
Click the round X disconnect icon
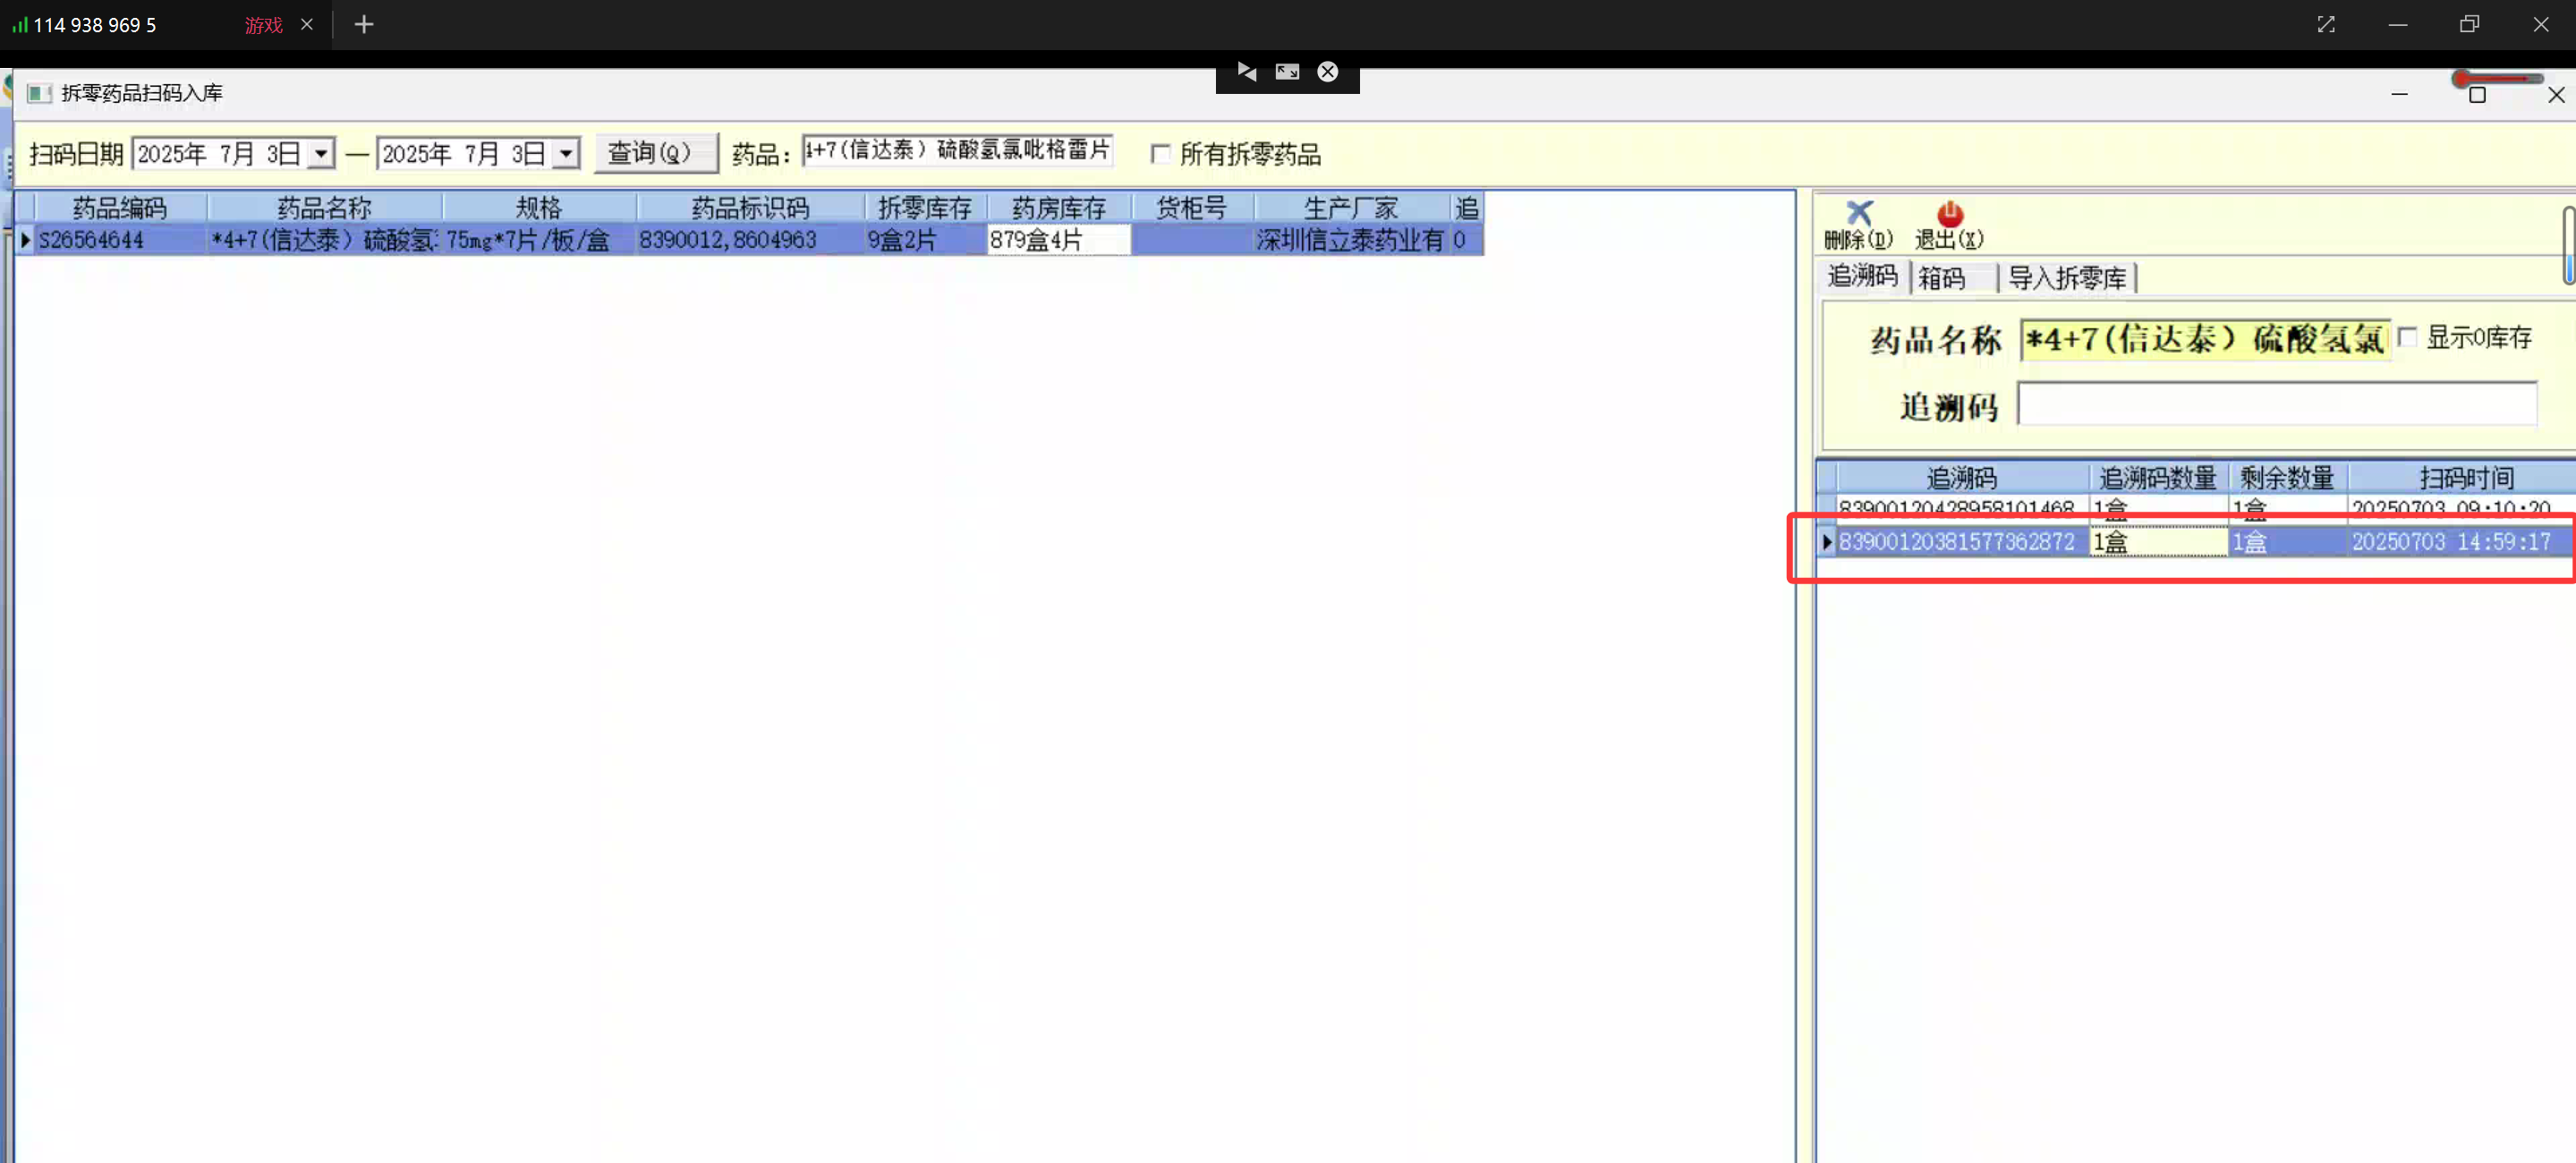point(1327,72)
